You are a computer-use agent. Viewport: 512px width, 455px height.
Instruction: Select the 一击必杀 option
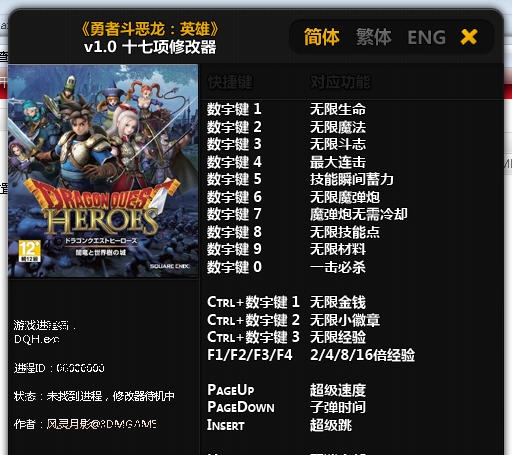point(338,267)
